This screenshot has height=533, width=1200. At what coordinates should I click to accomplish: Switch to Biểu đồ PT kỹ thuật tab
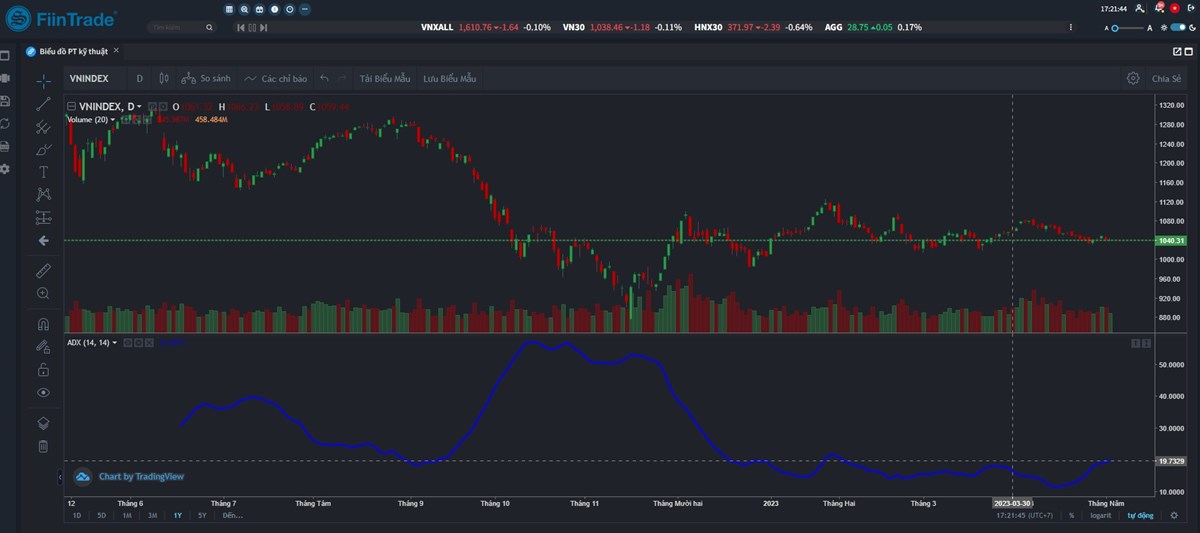72,51
